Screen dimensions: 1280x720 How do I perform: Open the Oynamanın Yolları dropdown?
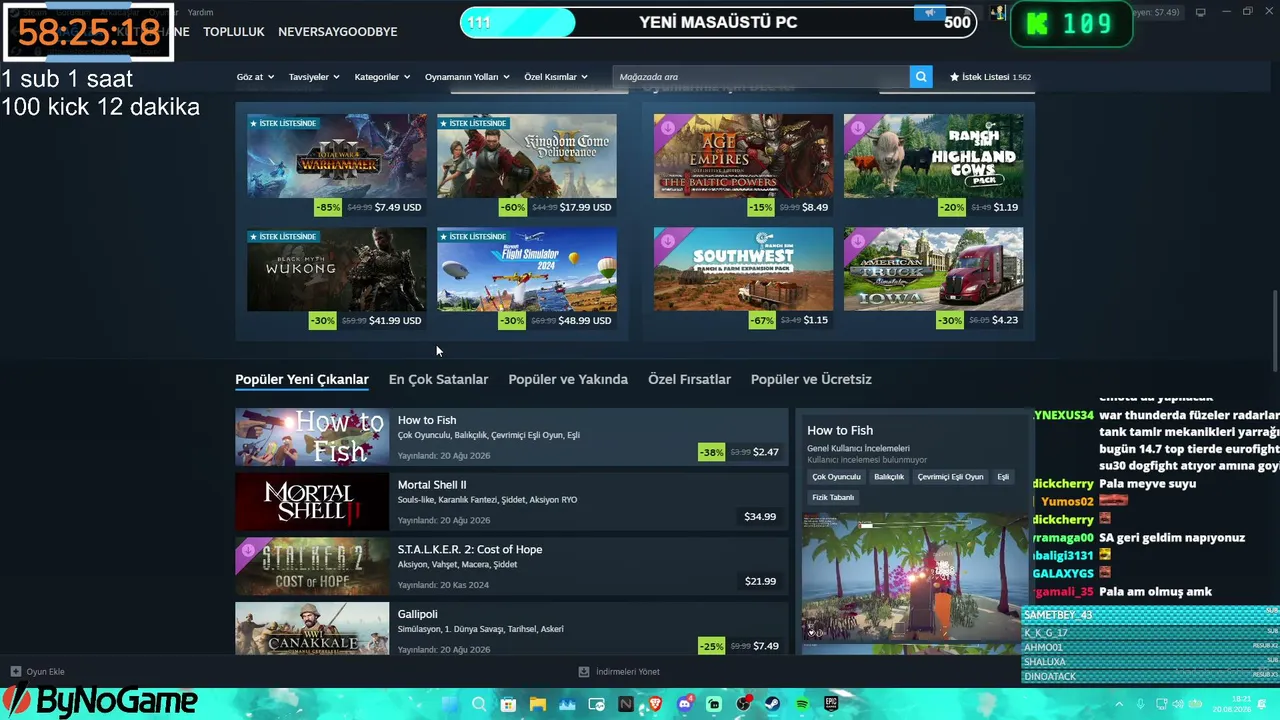pyautogui.click(x=467, y=77)
